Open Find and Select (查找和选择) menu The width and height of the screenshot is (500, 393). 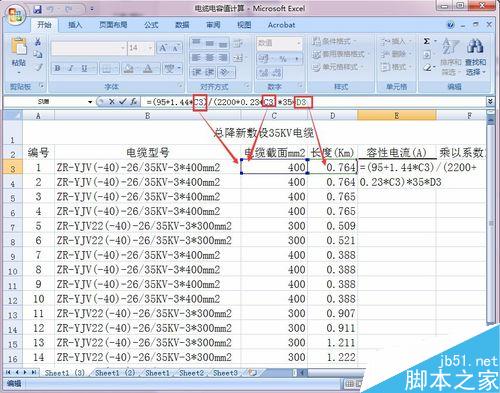(x=475, y=56)
